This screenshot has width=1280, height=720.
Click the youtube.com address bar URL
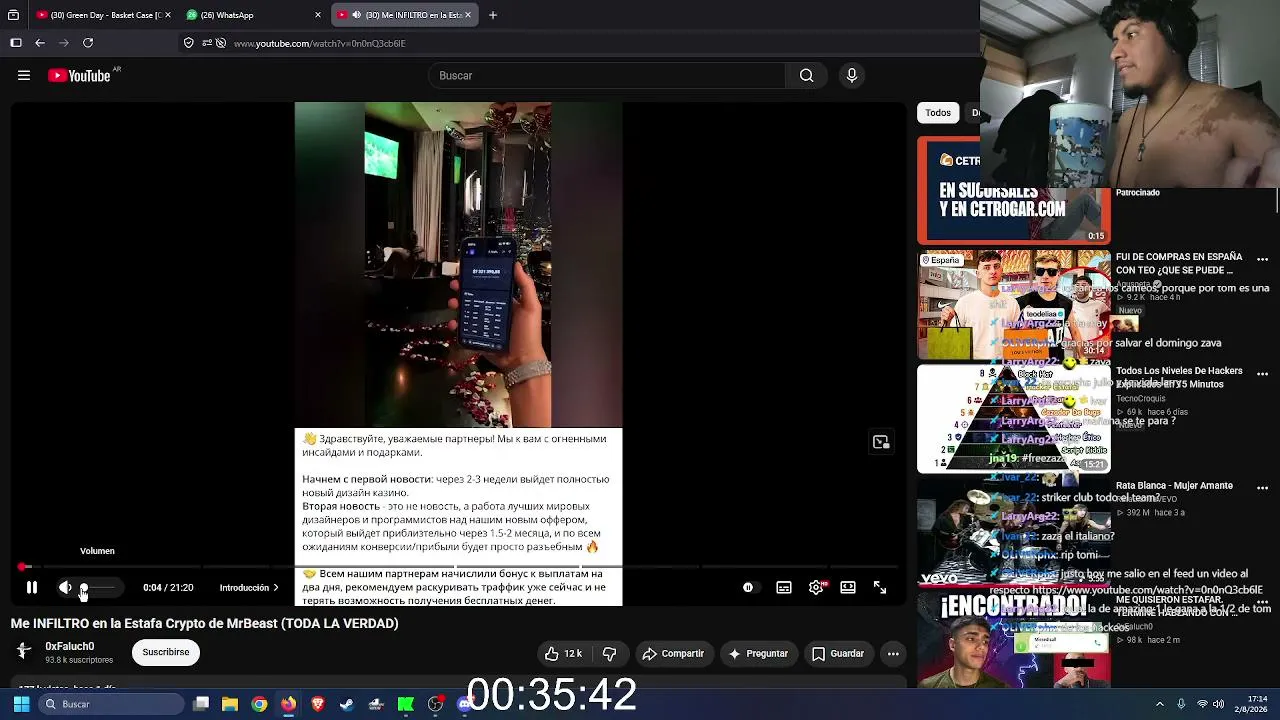pos(319,44)
